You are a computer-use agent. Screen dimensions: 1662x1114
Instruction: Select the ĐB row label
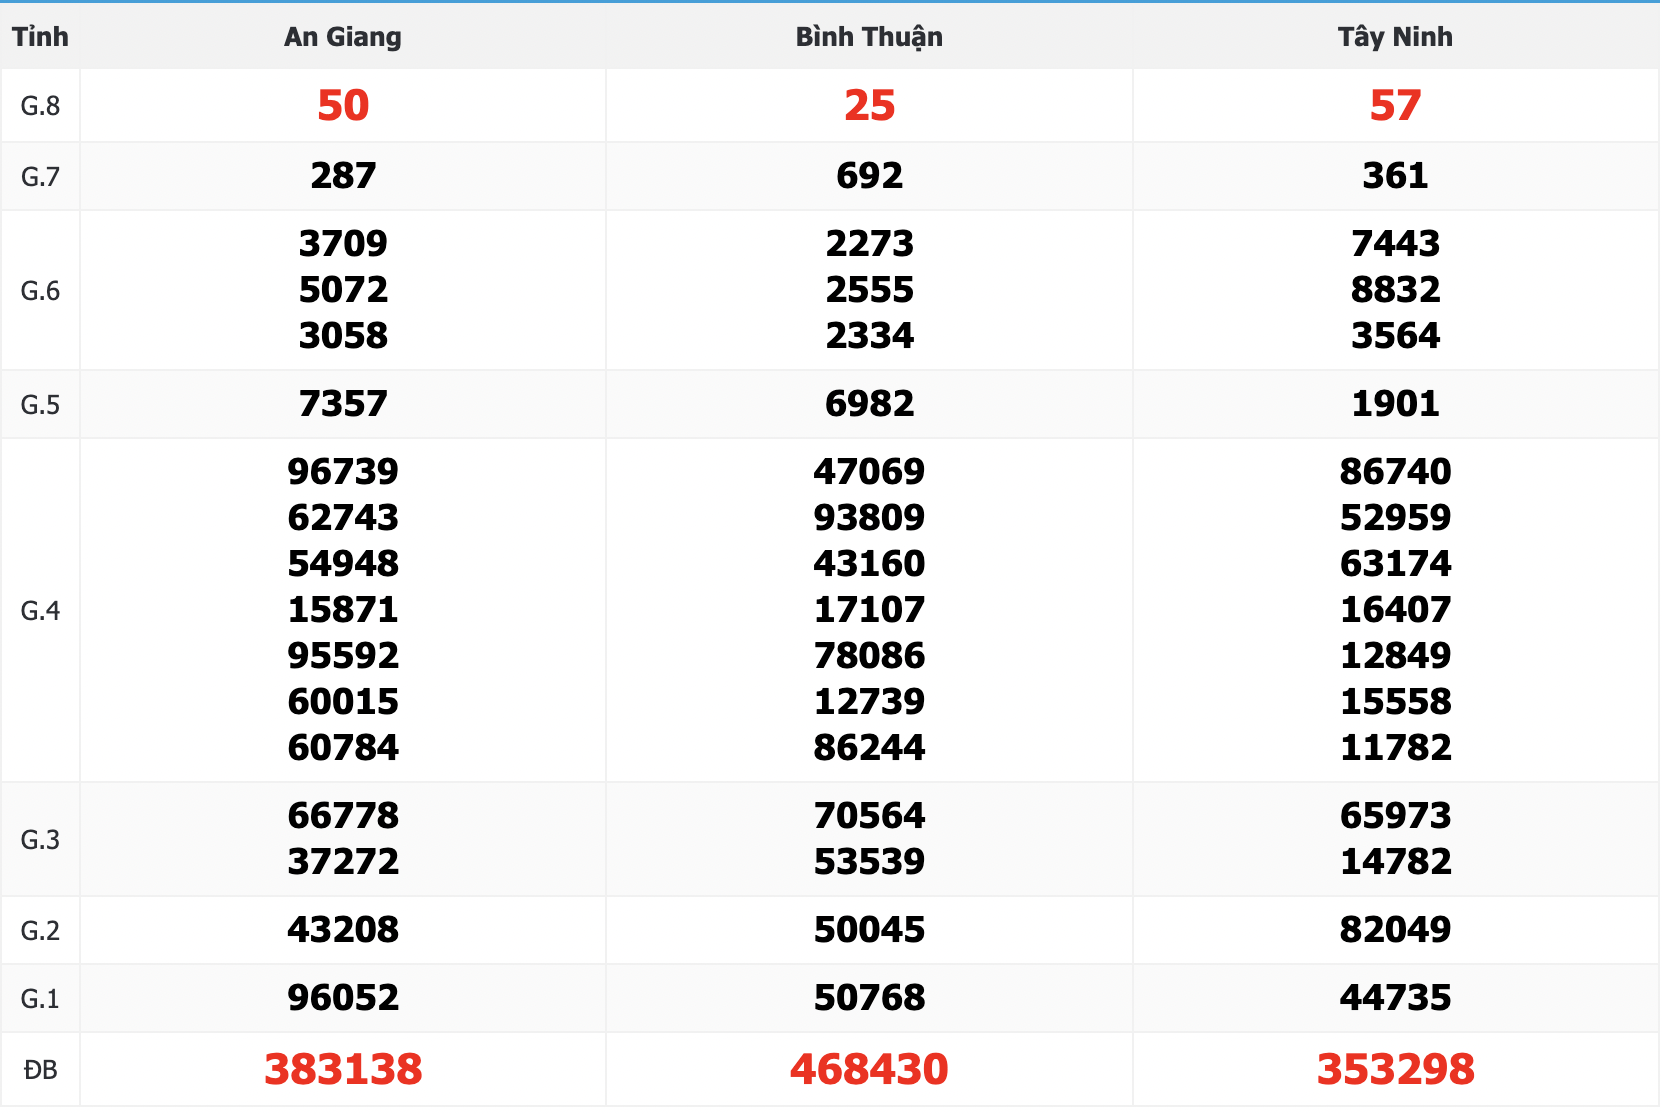pos(40,1070)
